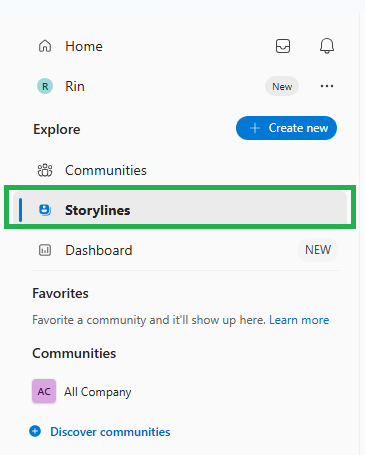The height and width of the screenshot is (455, 365).
Task: Click the Discover communities plus icon
Action: 35,431
